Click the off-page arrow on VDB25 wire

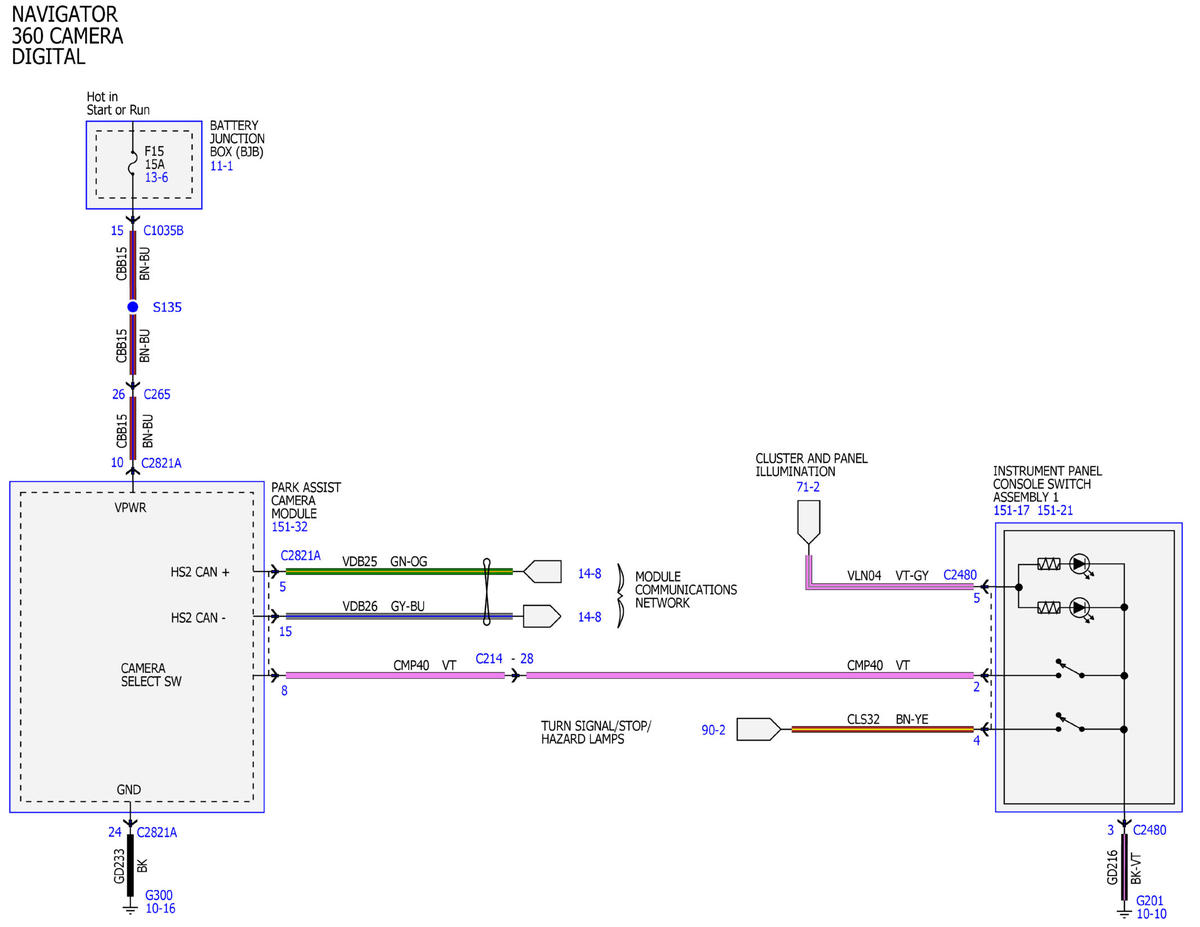click(x=542, y=571)
